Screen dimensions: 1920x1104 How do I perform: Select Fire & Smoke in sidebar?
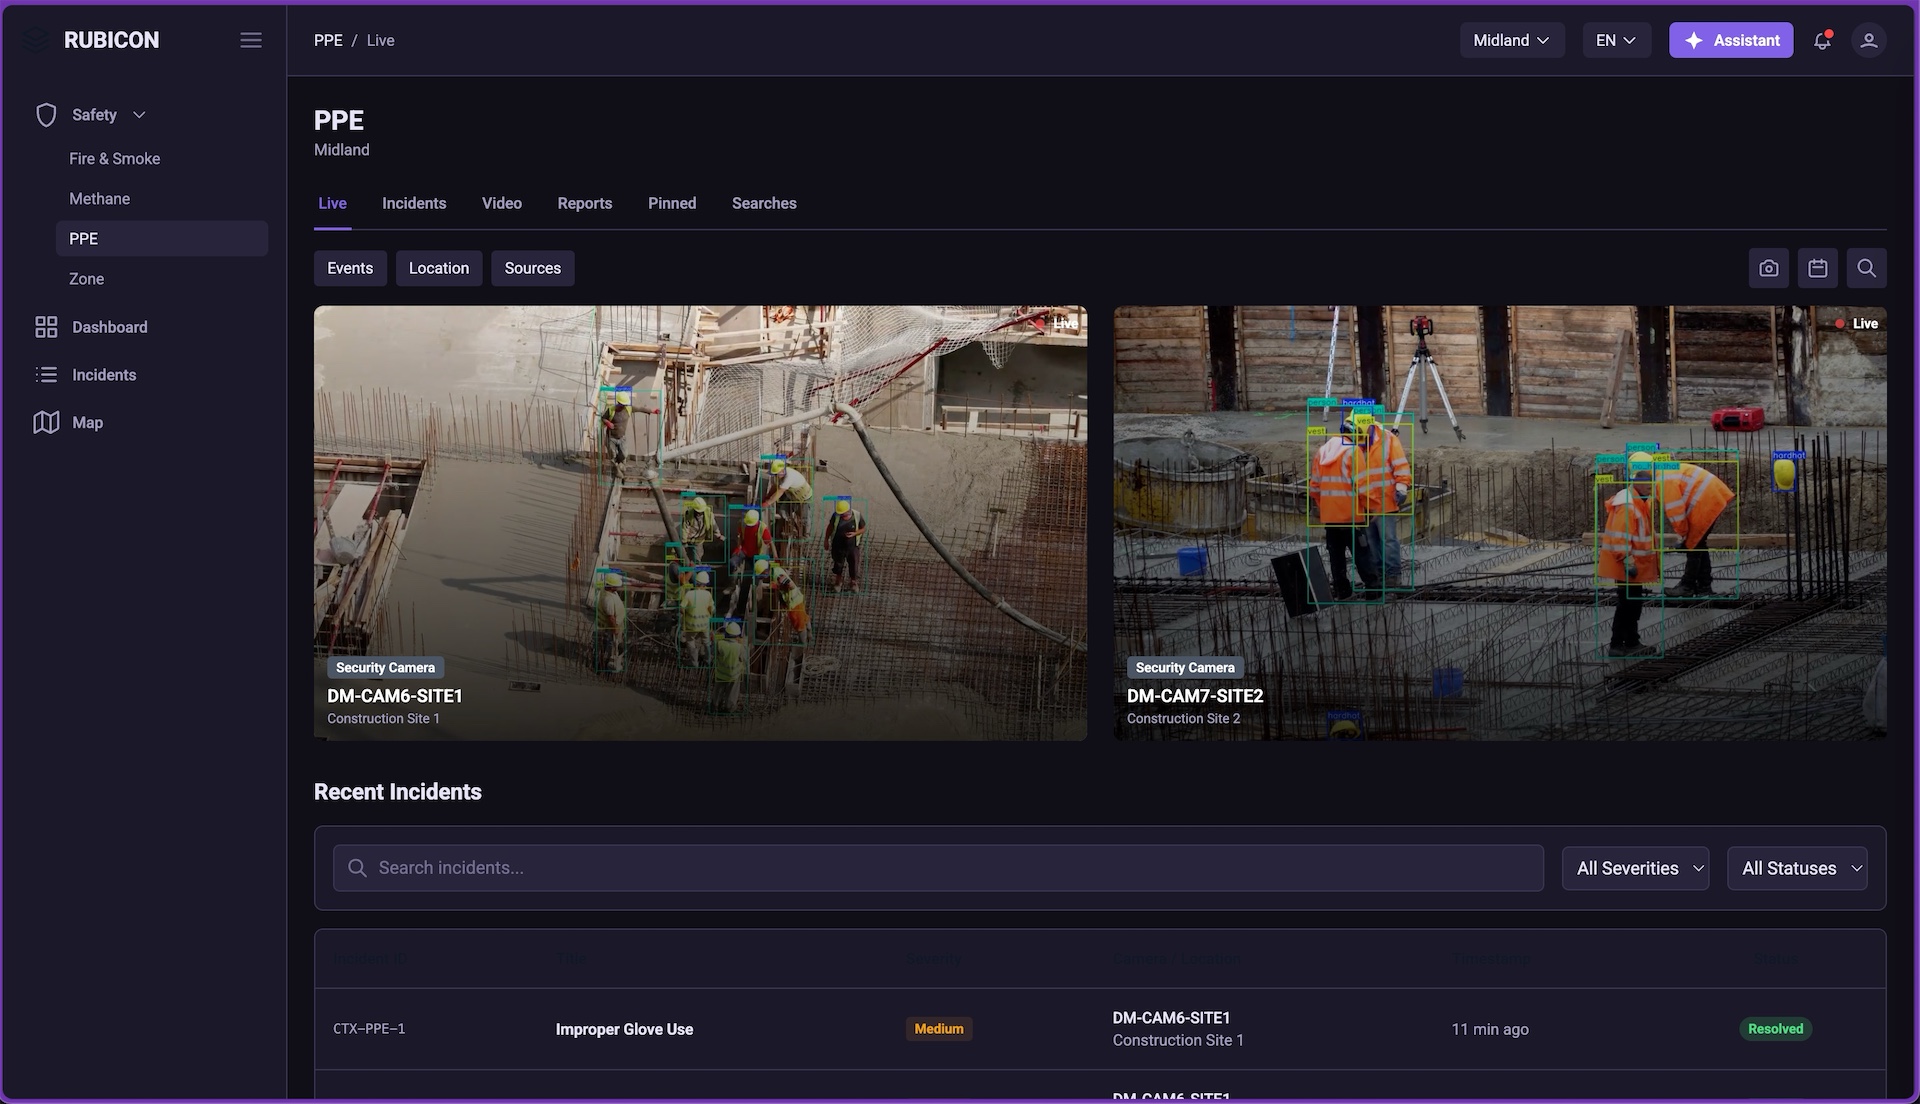point(114,159)
